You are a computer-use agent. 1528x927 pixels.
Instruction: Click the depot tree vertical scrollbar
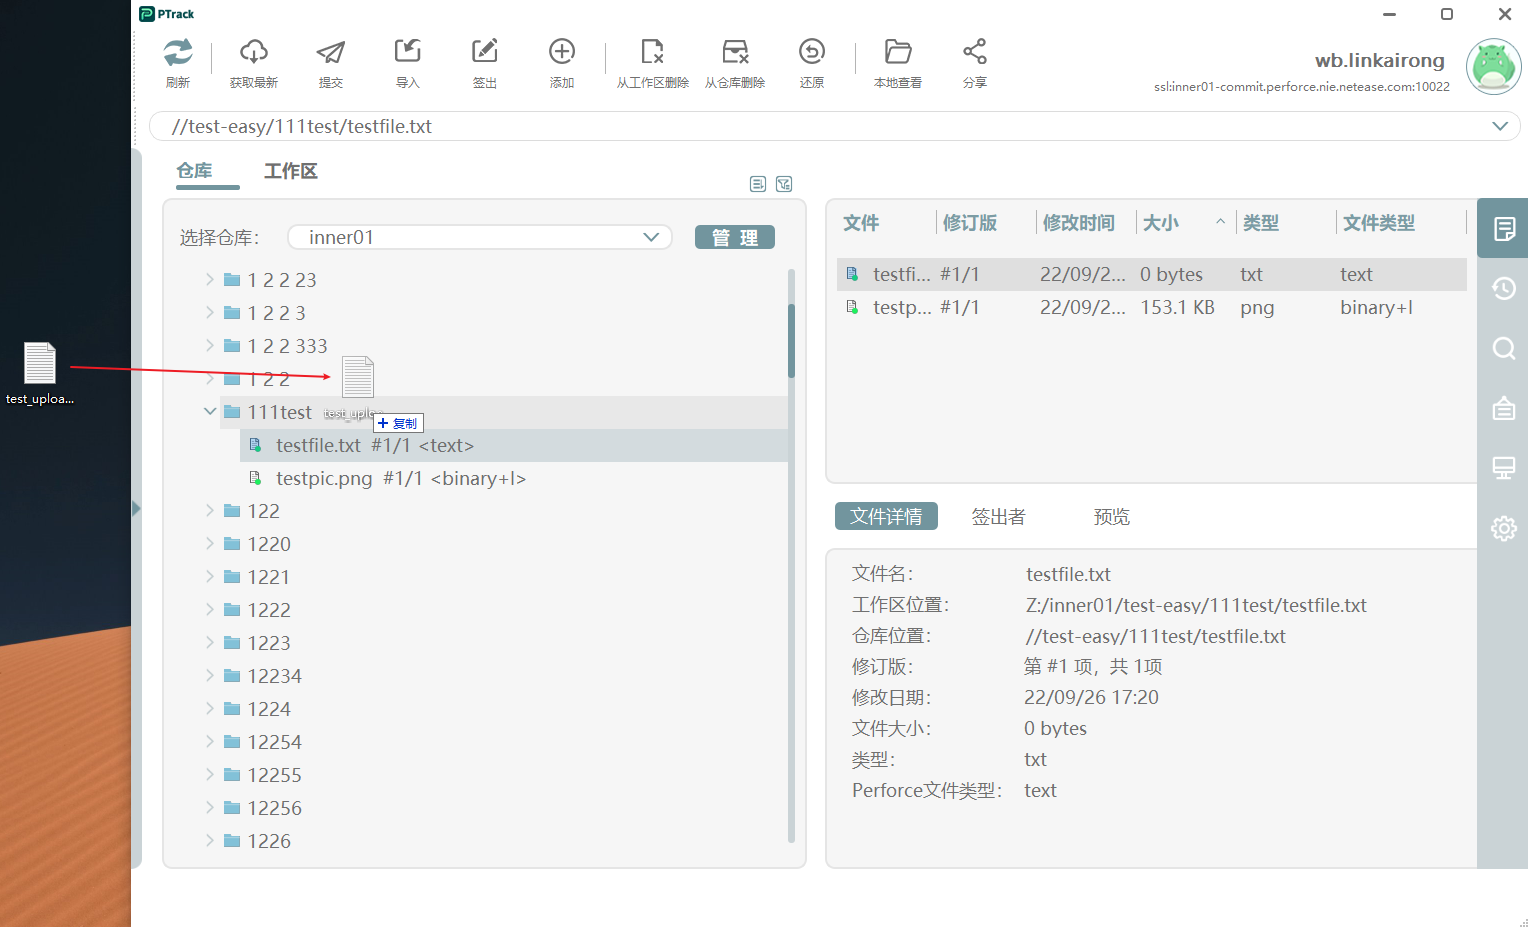coord(791,340)
